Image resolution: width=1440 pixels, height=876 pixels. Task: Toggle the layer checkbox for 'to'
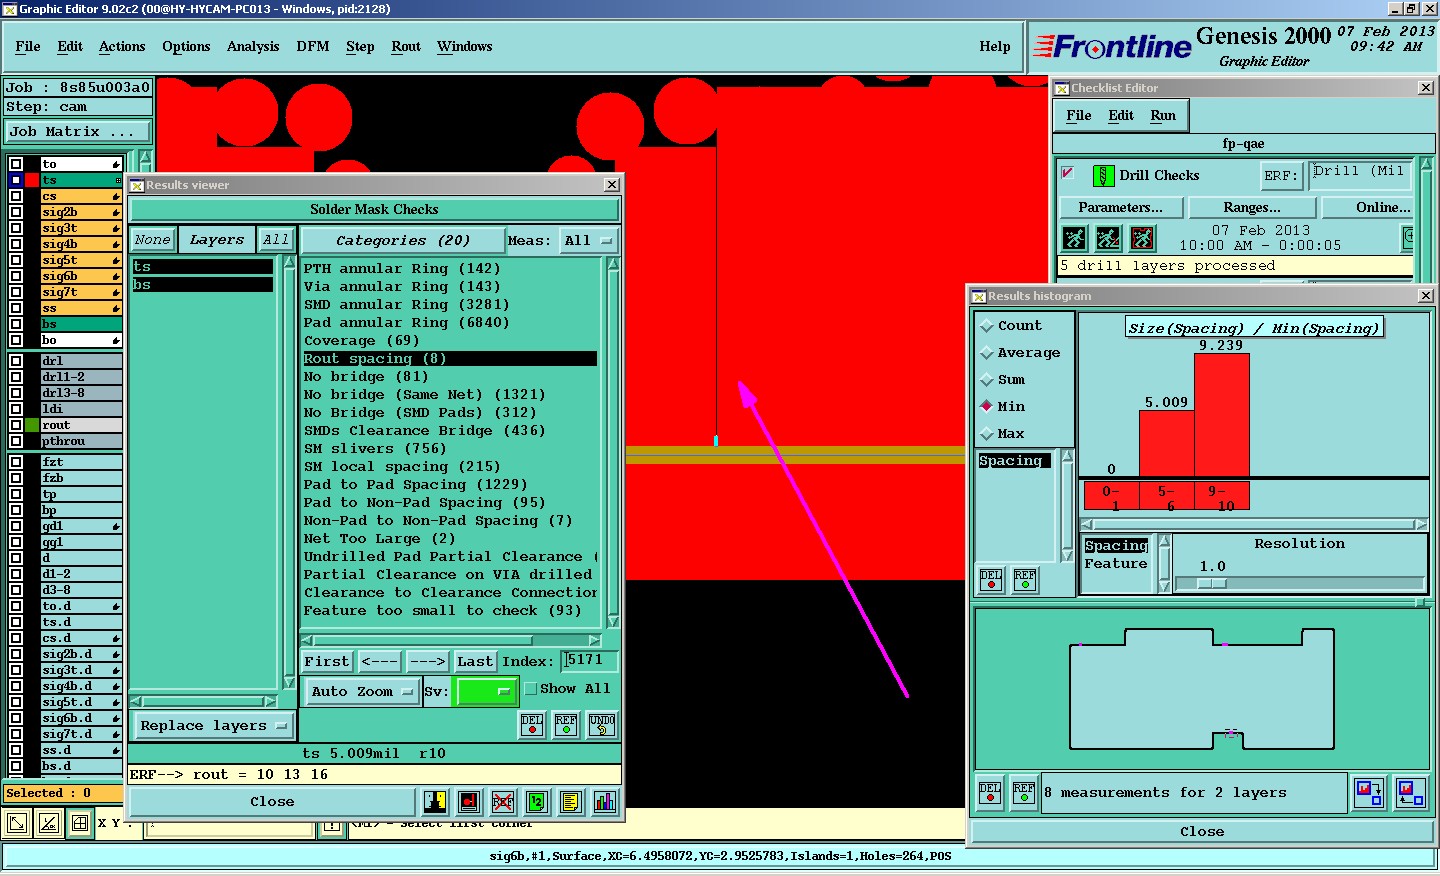pos(16,164)
